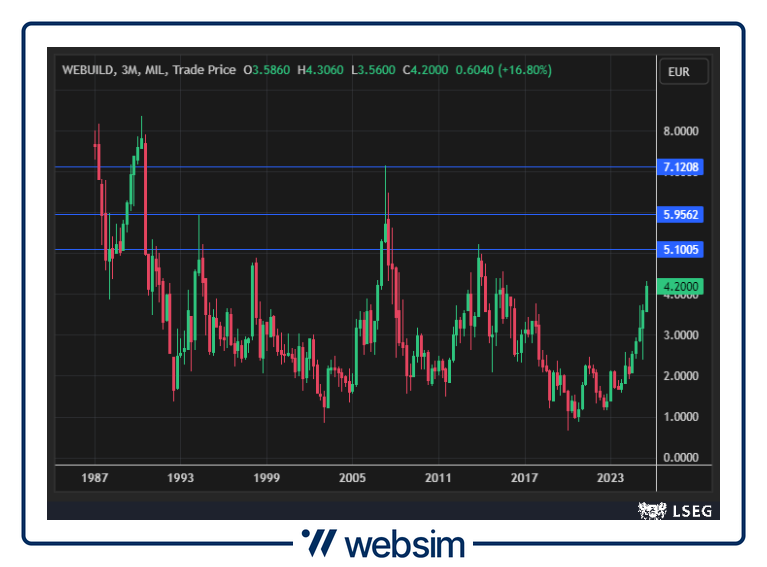Click the 1987 year label on time axis
This screenshot has height=567, width=767.
(97, 479)
